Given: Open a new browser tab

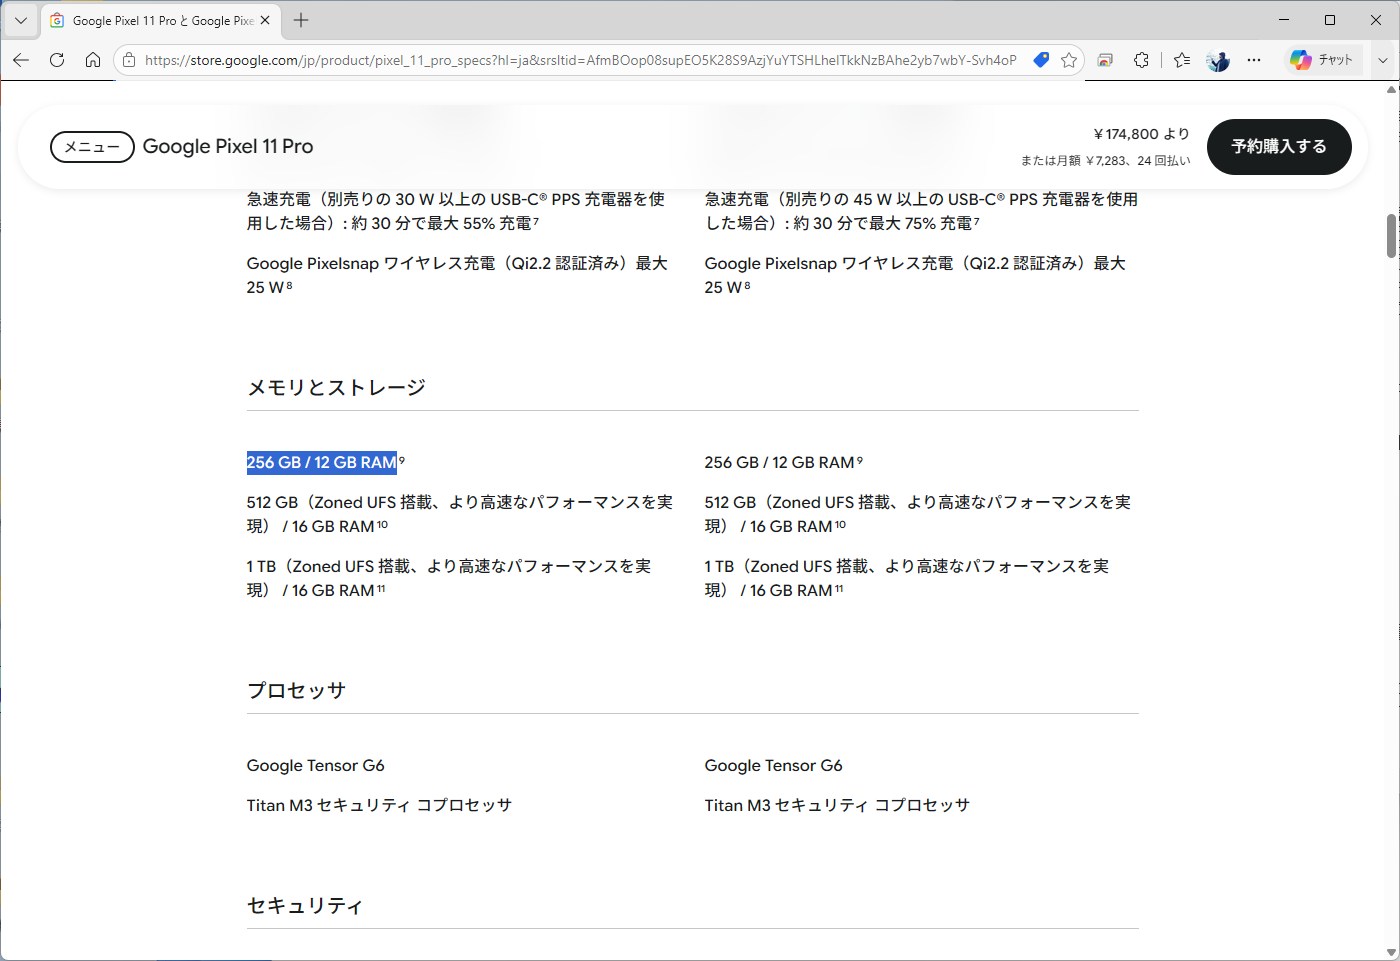Looking at the screenshot, I should pyautogui.click(x=301, y=20).
